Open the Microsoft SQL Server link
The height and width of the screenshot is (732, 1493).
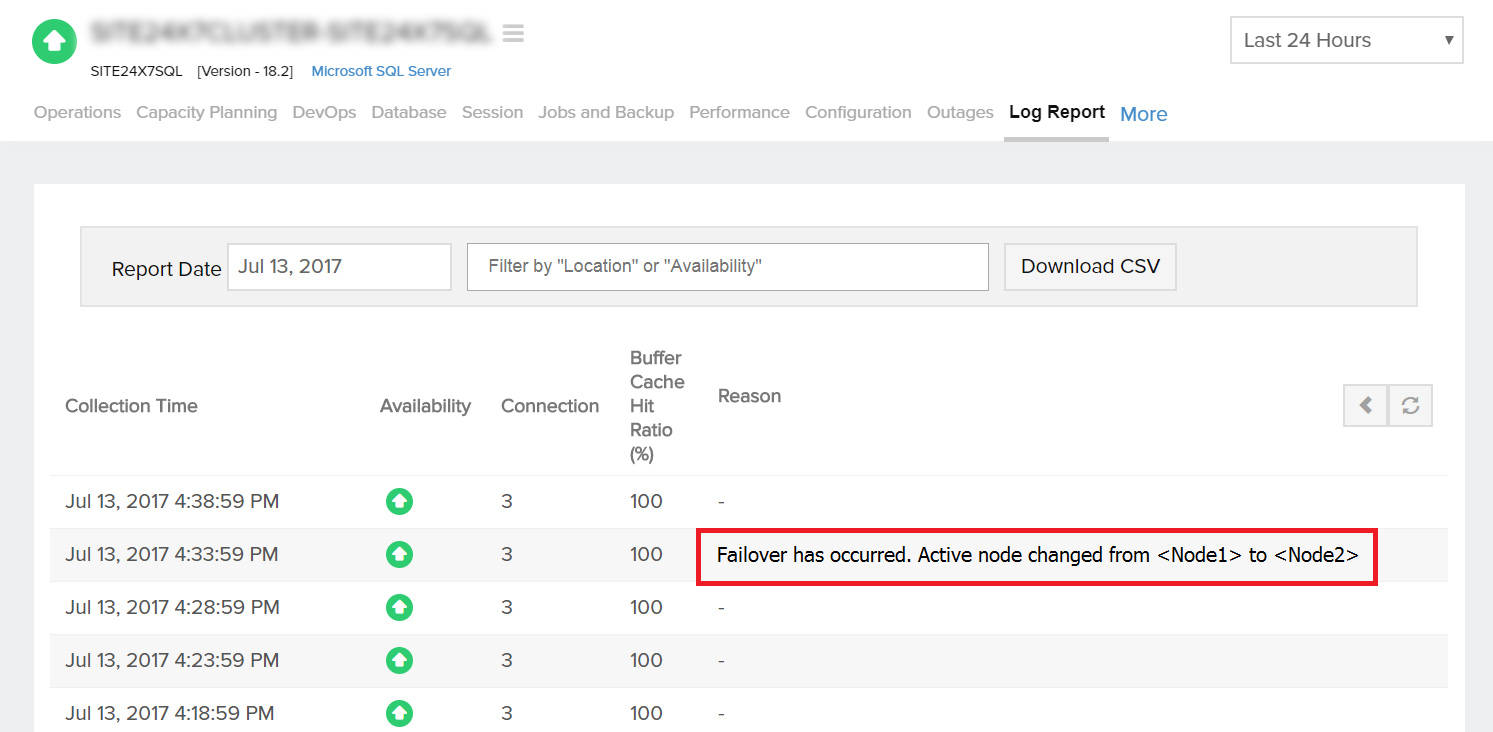point(381,71)
